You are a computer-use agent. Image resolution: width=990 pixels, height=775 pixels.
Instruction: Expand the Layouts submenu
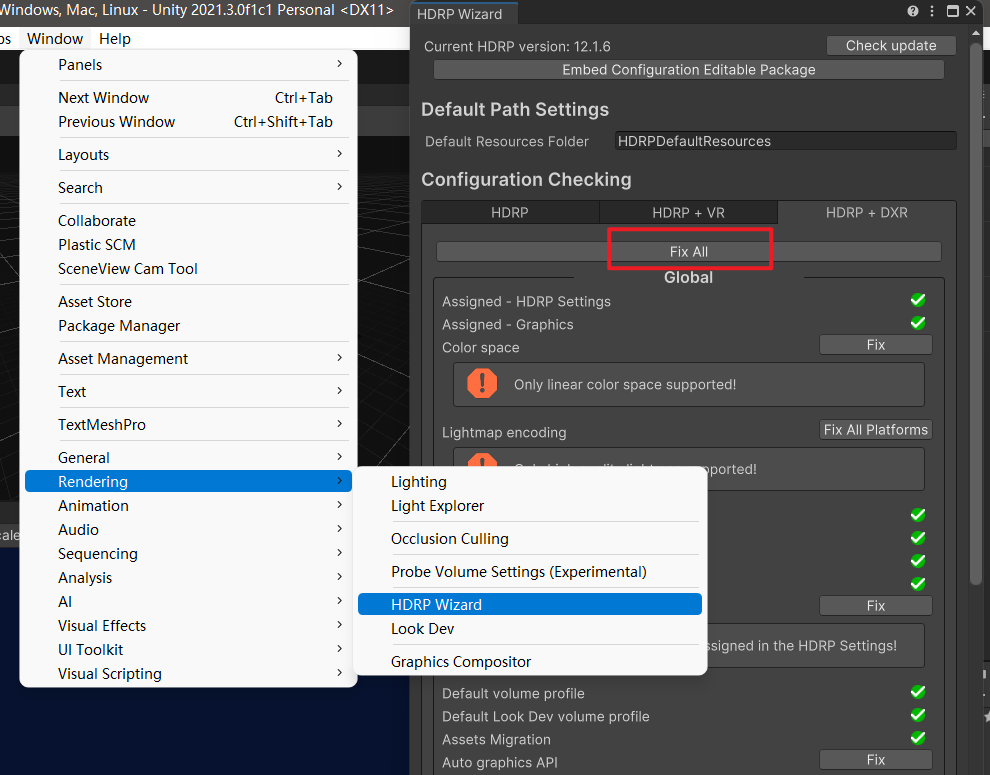coord(188,155)
